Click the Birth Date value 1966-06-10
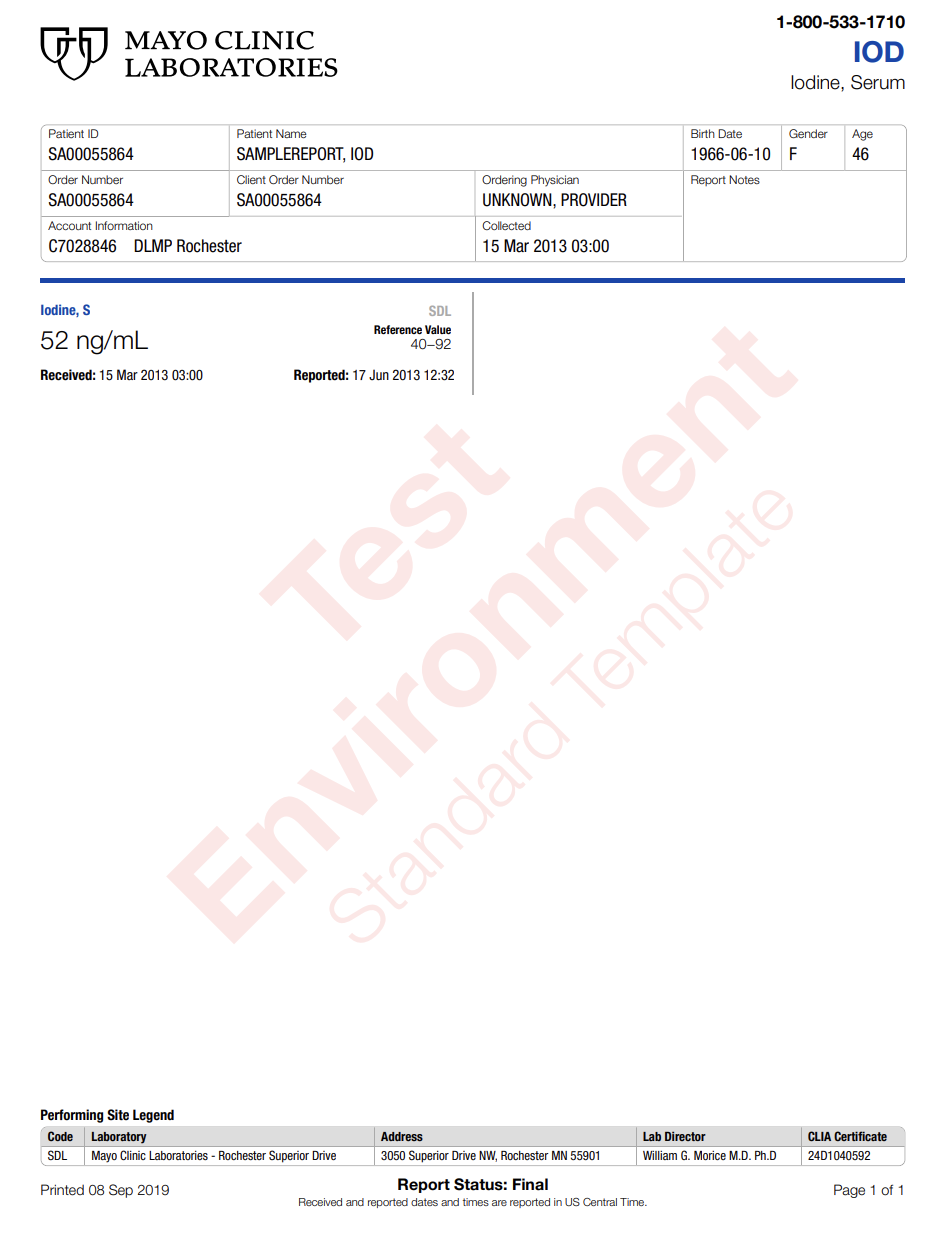The width and height of the screenshot is (948, 1240). click(731, 155)
